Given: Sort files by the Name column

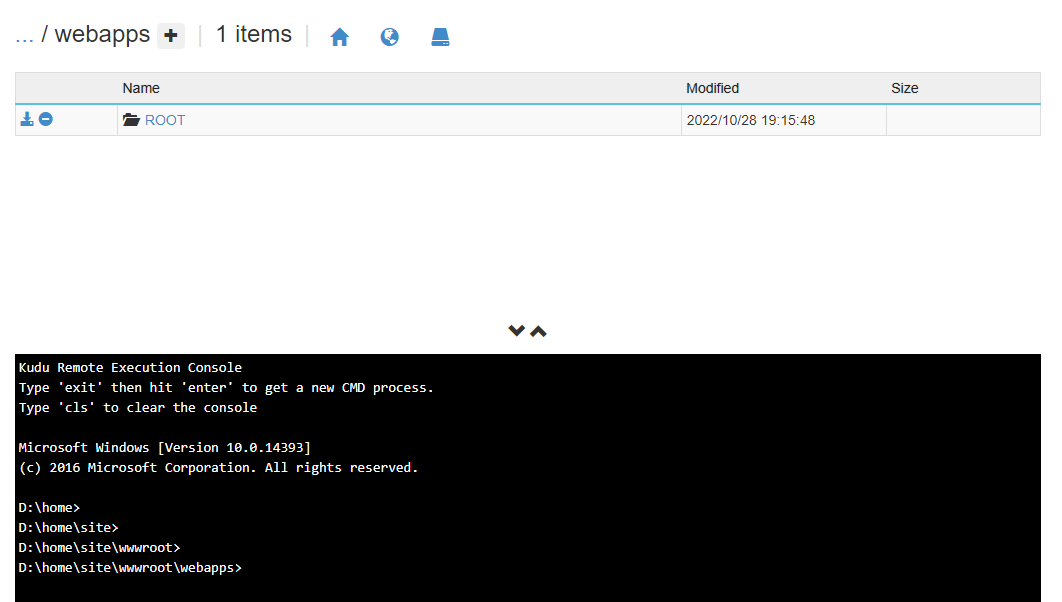Looking at the screenshot, I should click(x=141, y=88).
